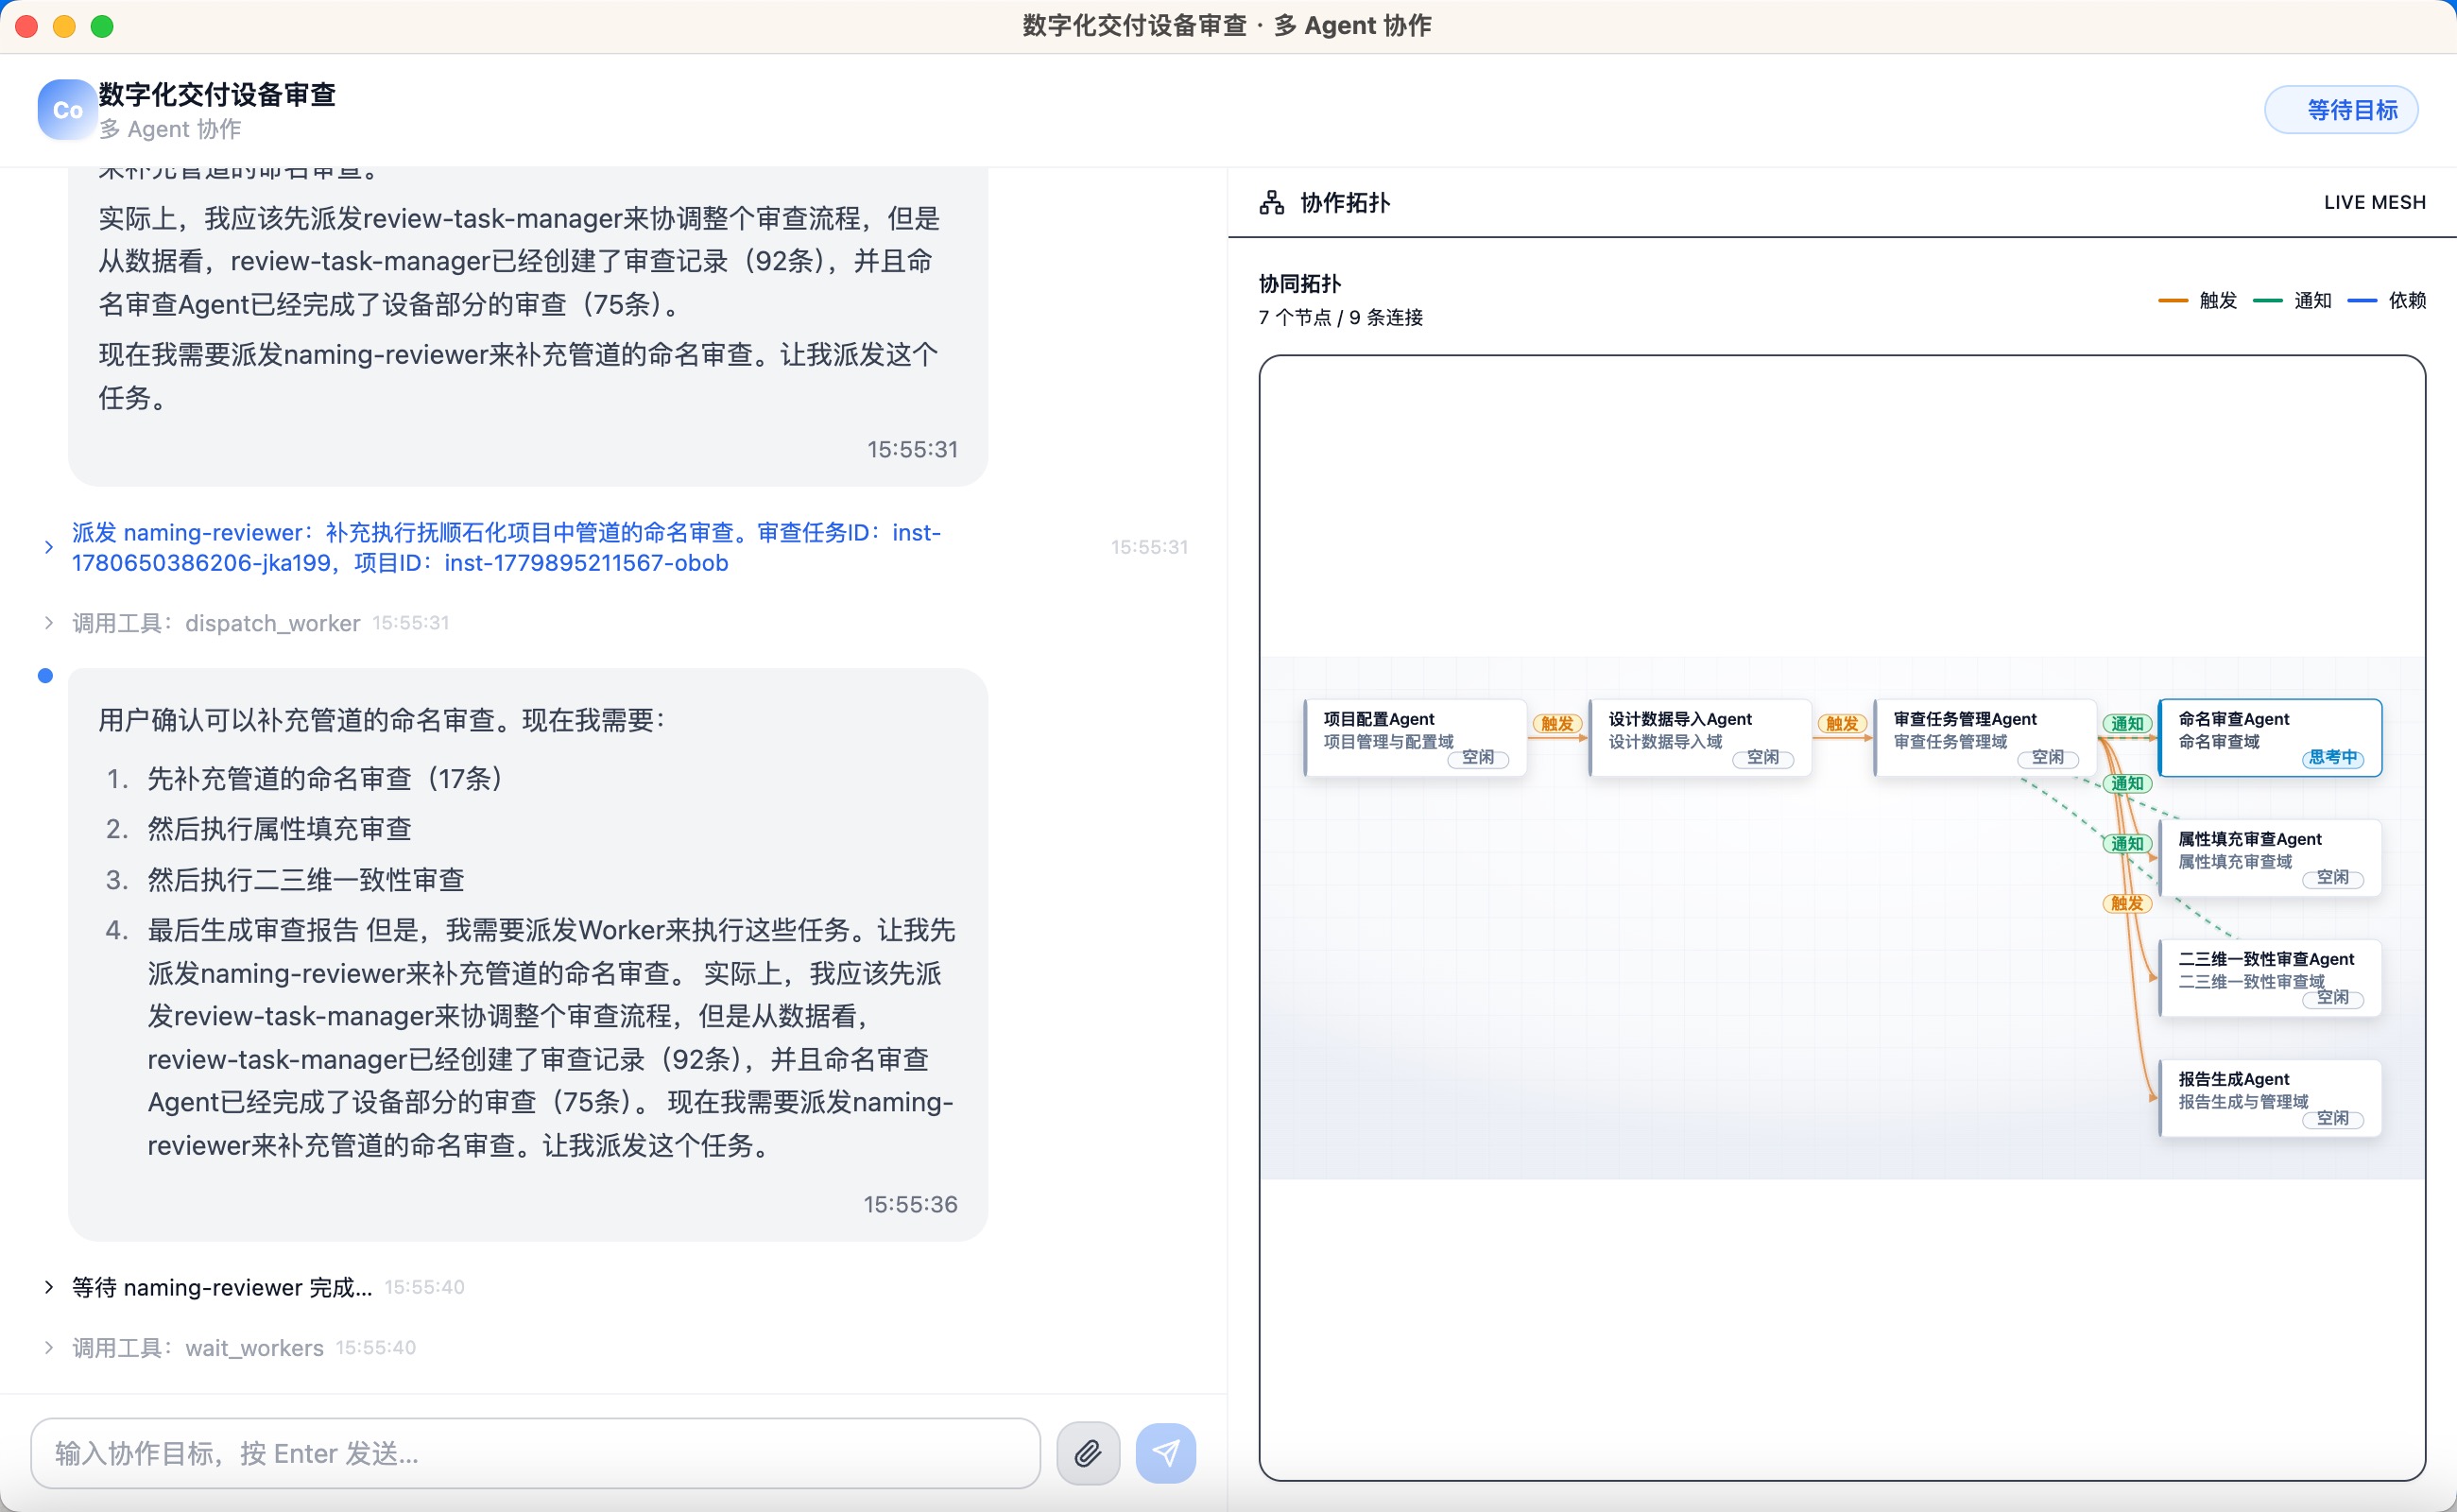The image size is (2457, 1512).
Task: Select the 项目配置Agent node
Action: click(x=1414, y=738)
